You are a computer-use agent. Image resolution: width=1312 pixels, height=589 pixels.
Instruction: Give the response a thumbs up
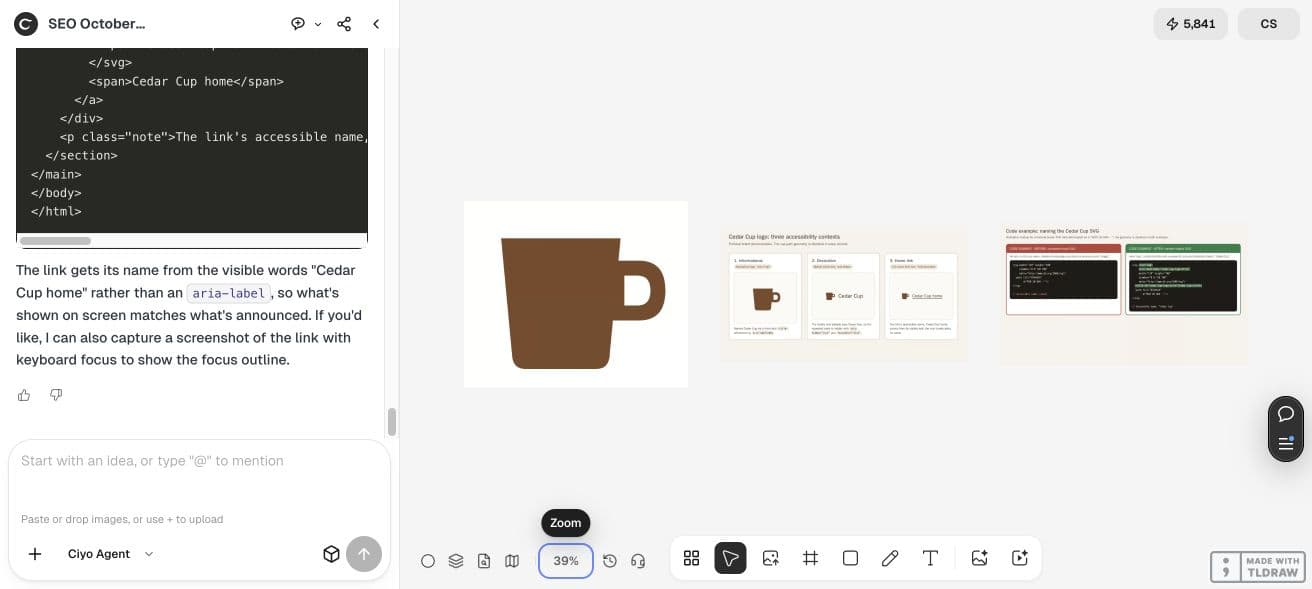pos(24,395)
